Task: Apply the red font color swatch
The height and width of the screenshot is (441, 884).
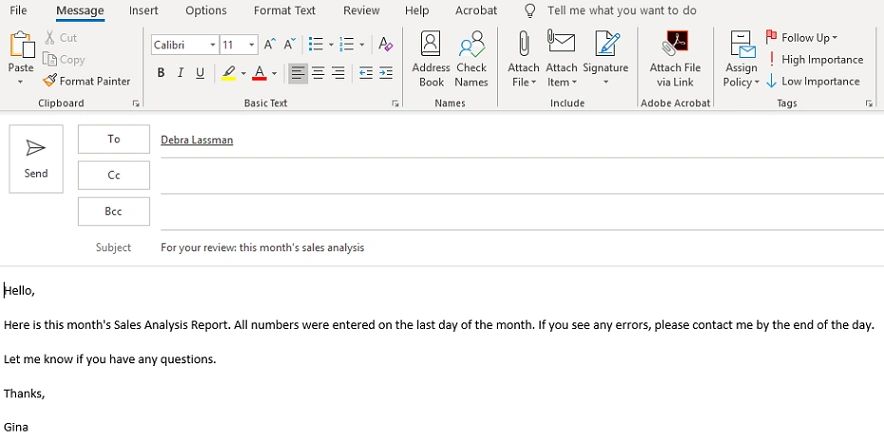Action: (259, 73)
